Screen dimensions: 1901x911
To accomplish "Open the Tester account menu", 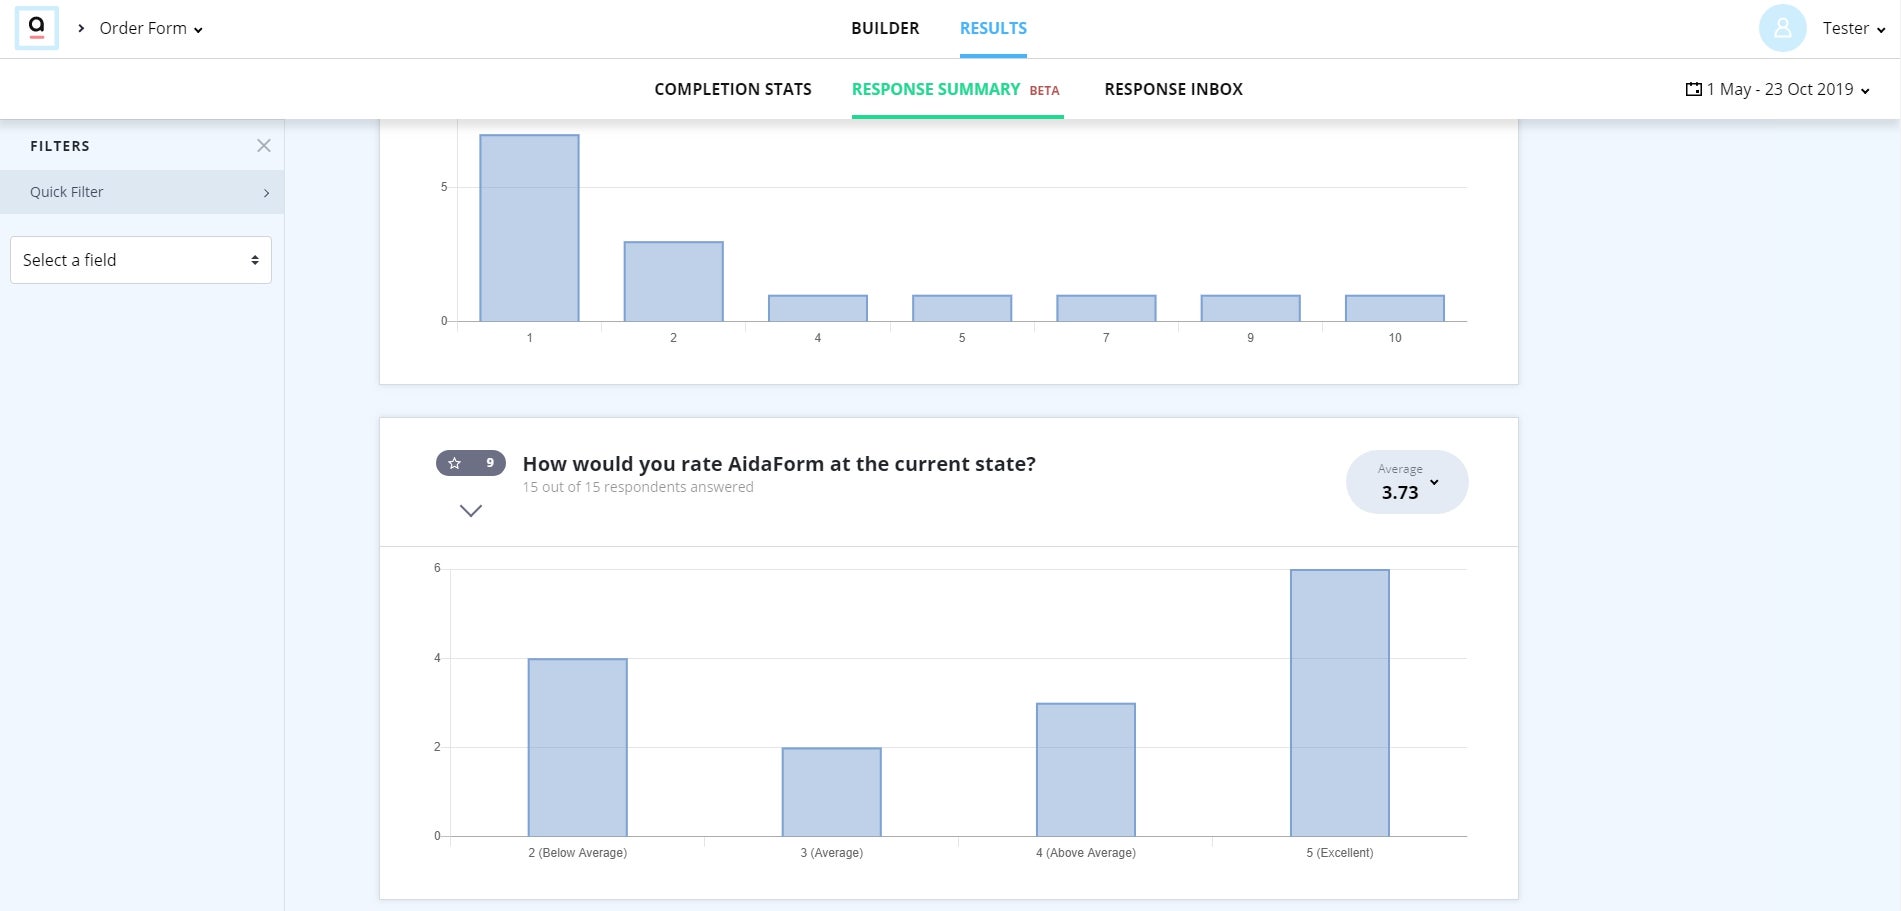I will click(x=1853, y=28).
